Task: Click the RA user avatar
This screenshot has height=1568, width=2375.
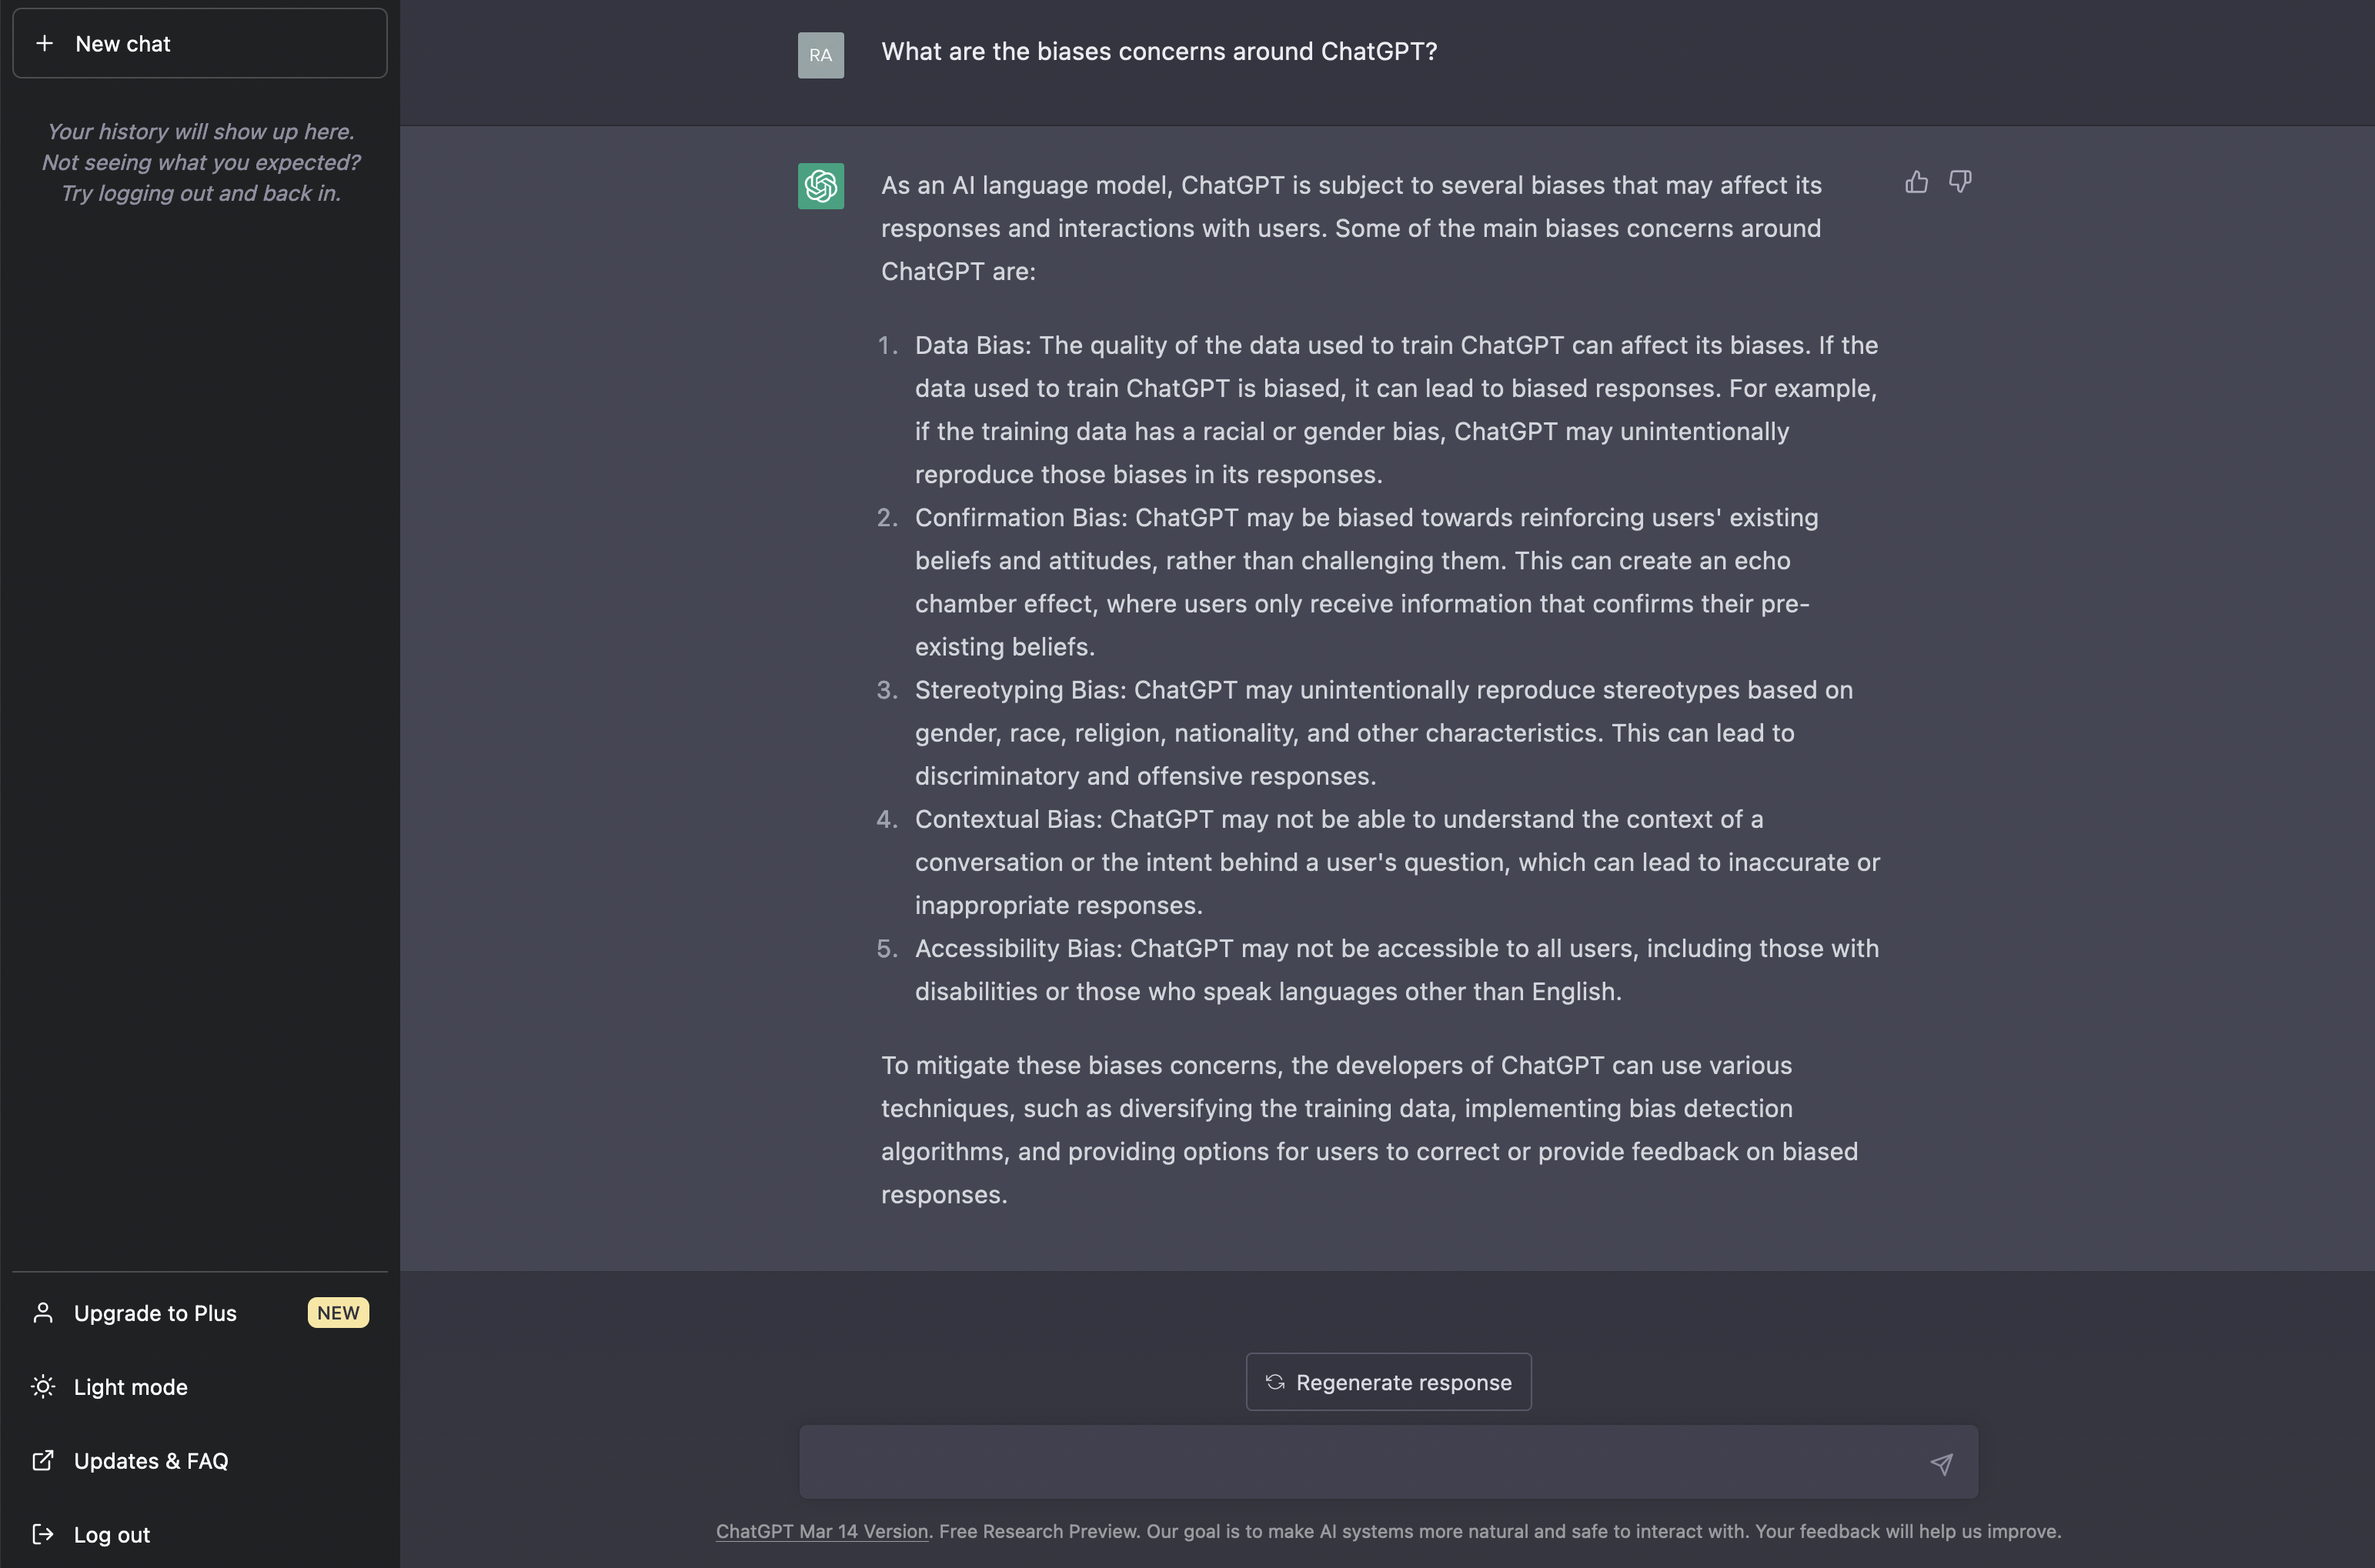Action: tap(820, 55)
